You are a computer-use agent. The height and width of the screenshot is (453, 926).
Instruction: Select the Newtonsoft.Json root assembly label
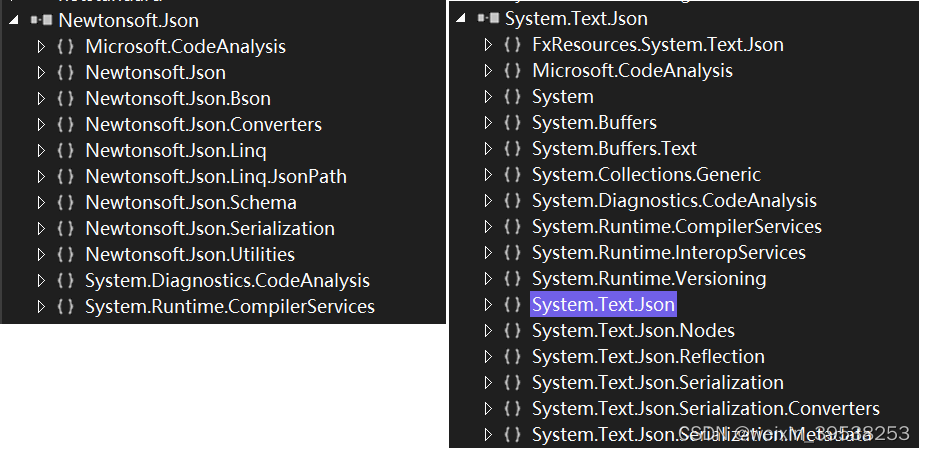click(x=129, y=21)
